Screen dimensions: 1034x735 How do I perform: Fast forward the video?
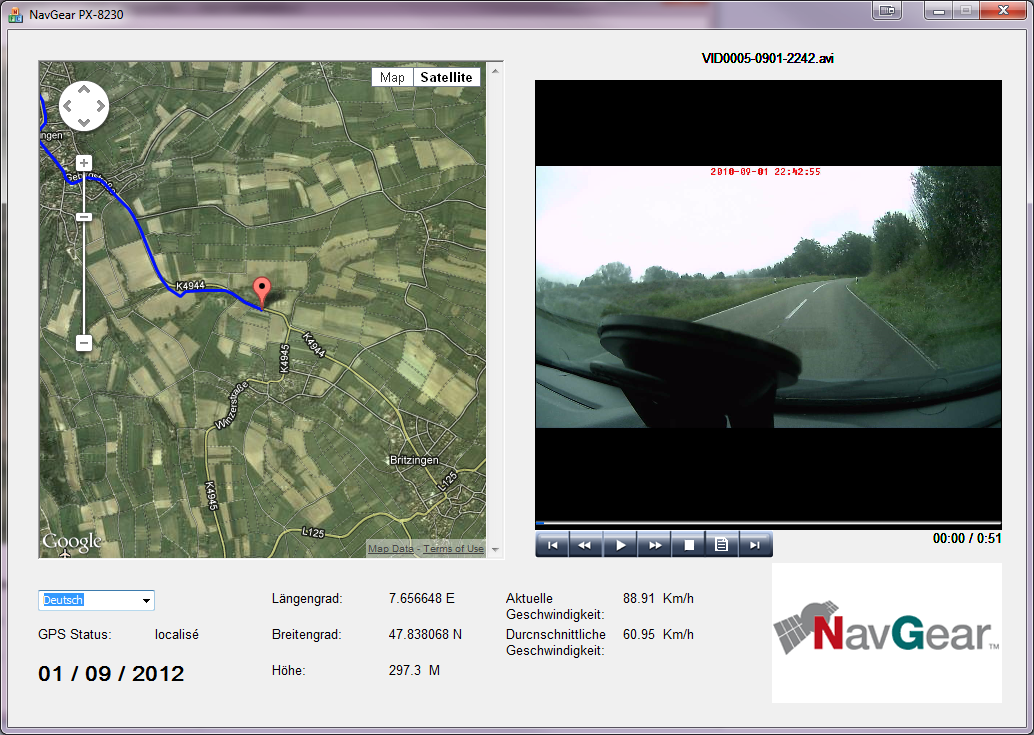tap(654, 545)
